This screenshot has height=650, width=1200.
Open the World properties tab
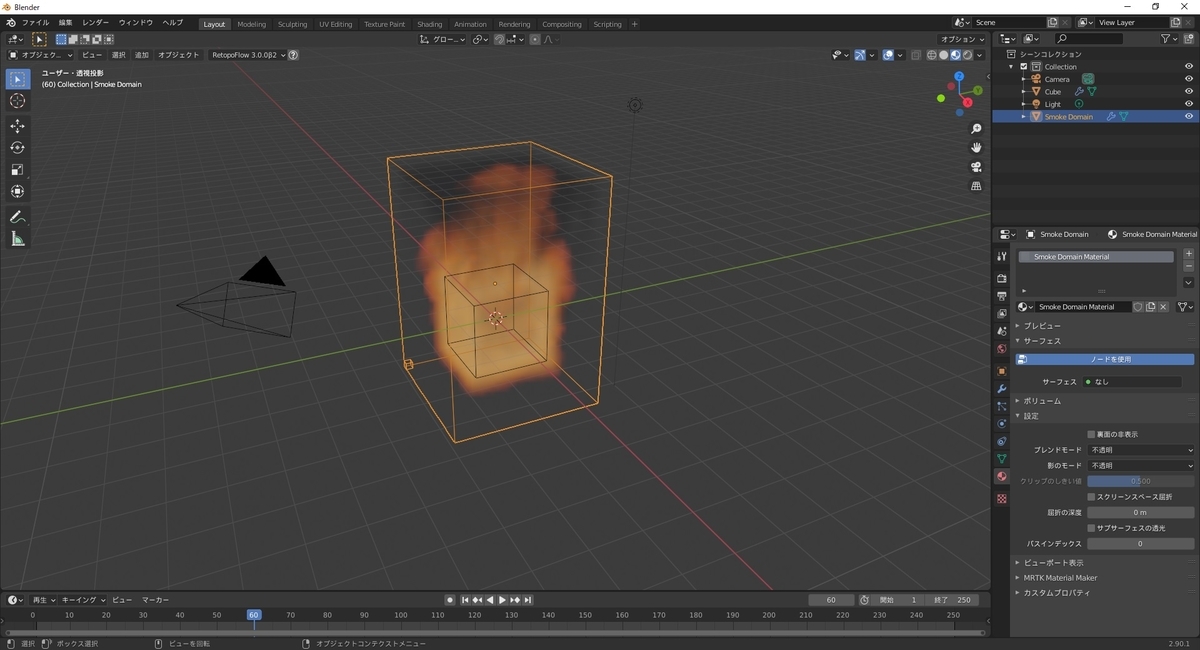(1001, 349)
